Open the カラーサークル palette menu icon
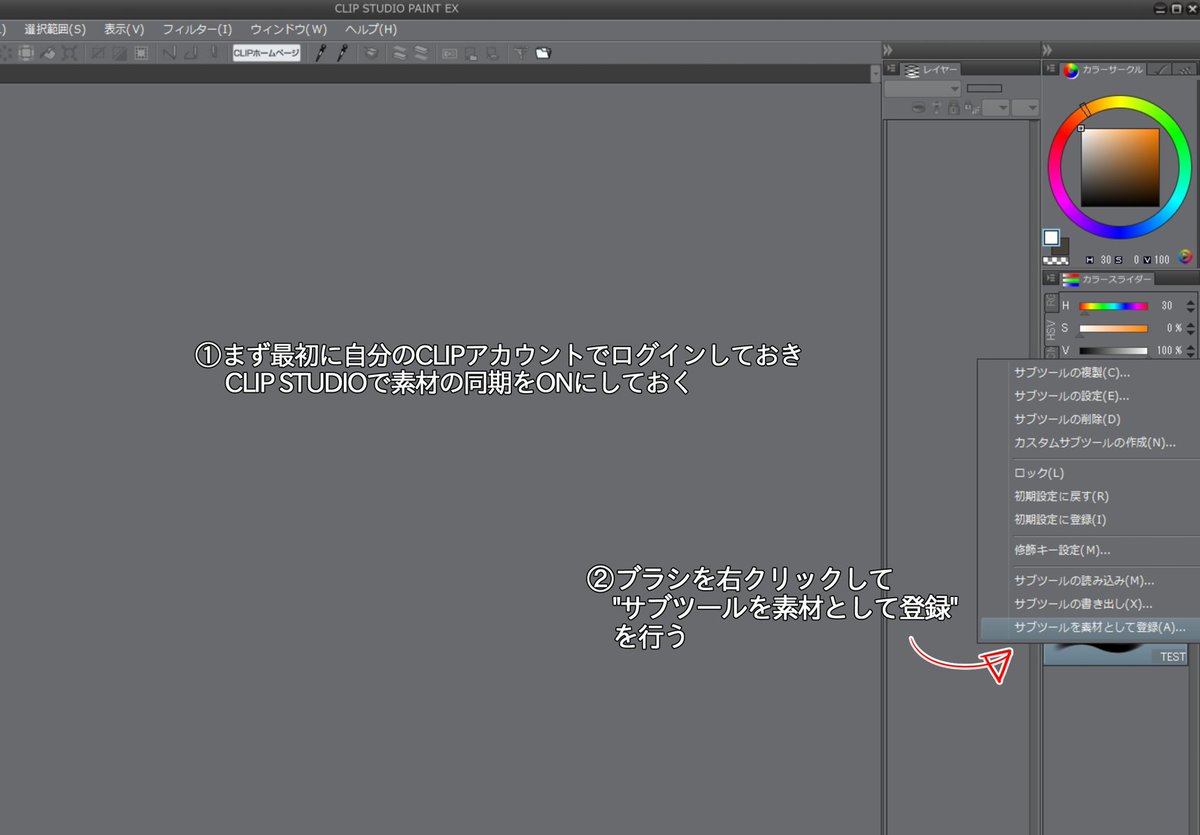Image resolution: width=1200 pixels, height=835 pixels. pyautogui.click(x=1051, y=68)
